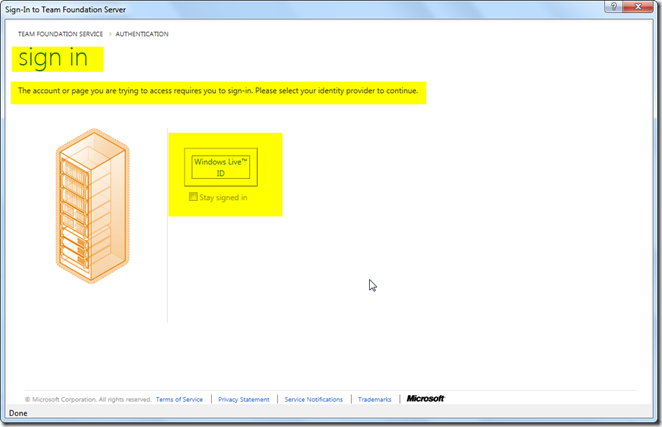Open the Privacy Statement link
The height and width of the screenshot is (427, 662).
[244, 399]
